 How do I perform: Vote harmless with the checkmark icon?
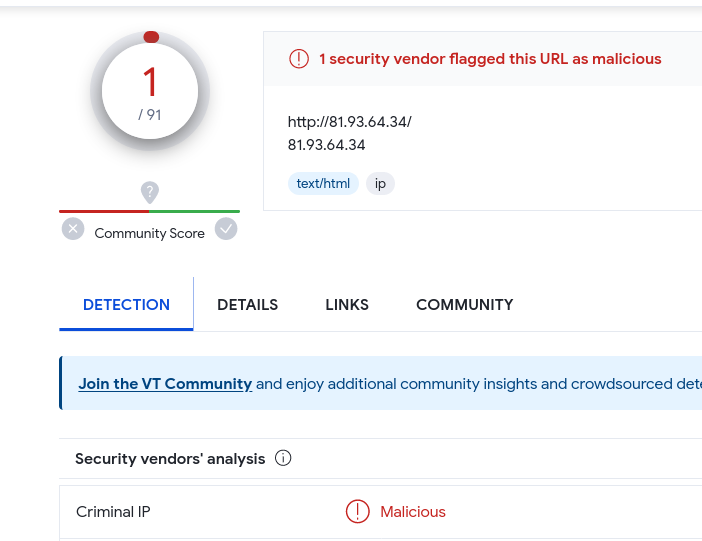point(226,229)
